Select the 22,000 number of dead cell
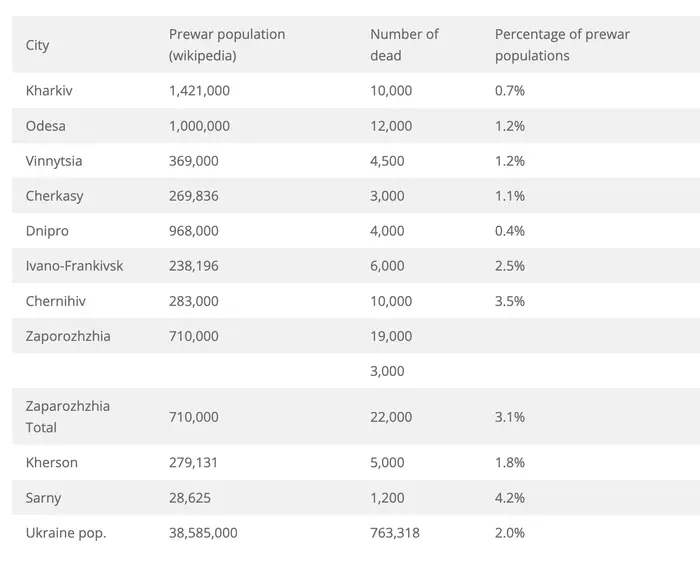Screen dimensions: 700x574 [x=391, y=417]
